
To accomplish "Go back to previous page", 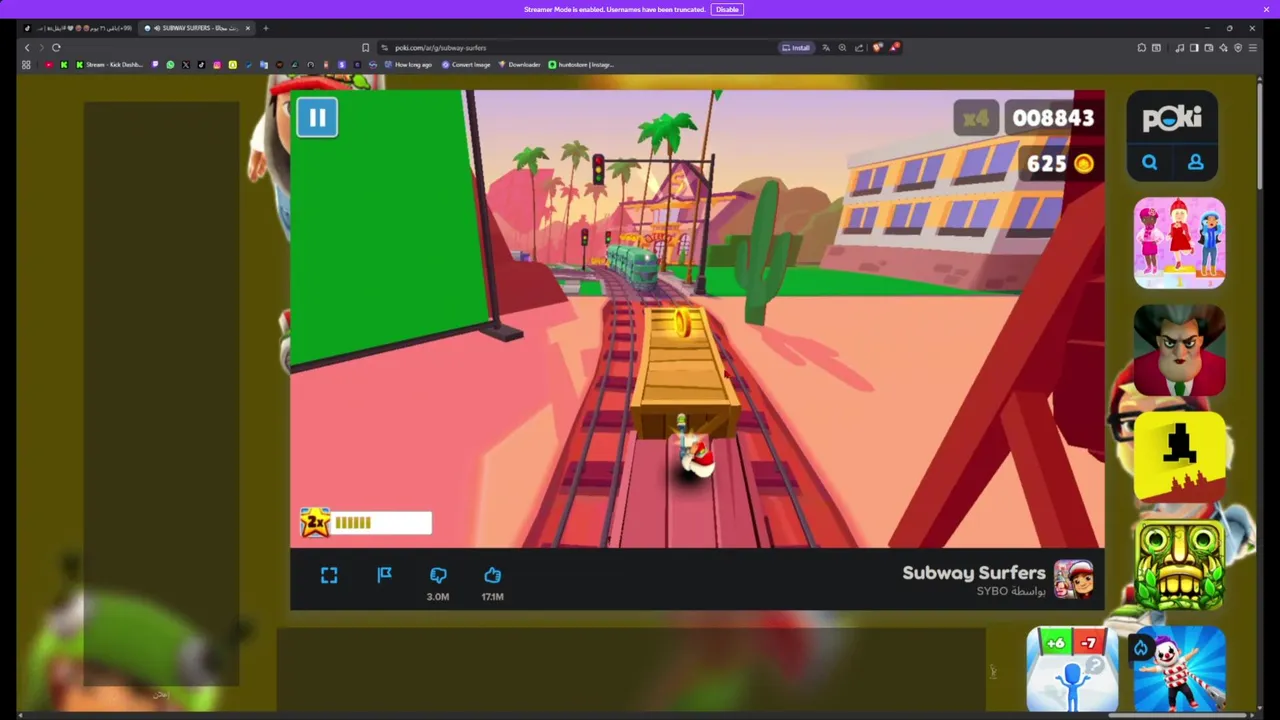I will (x=27, y=47).
